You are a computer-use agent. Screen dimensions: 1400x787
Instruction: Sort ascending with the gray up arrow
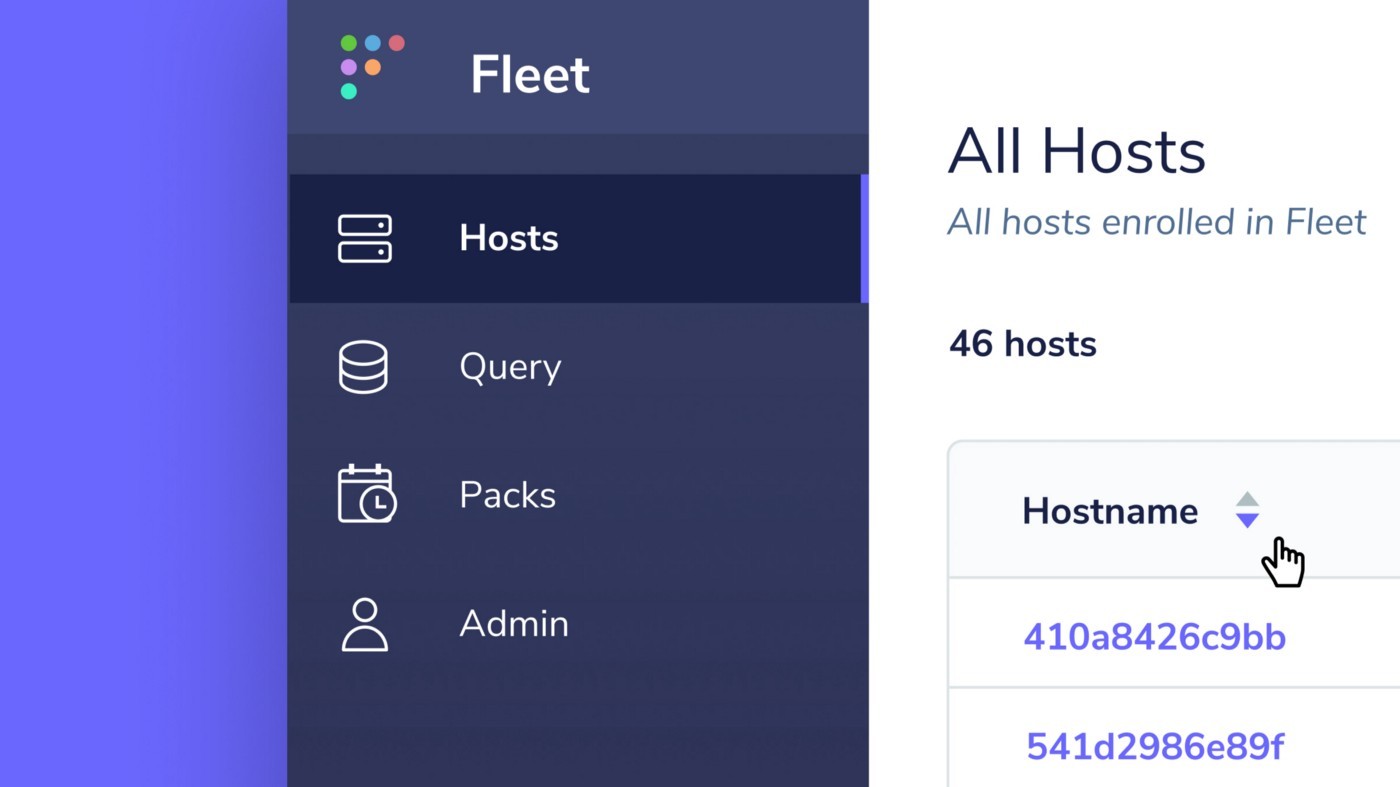pos(1247,499)
